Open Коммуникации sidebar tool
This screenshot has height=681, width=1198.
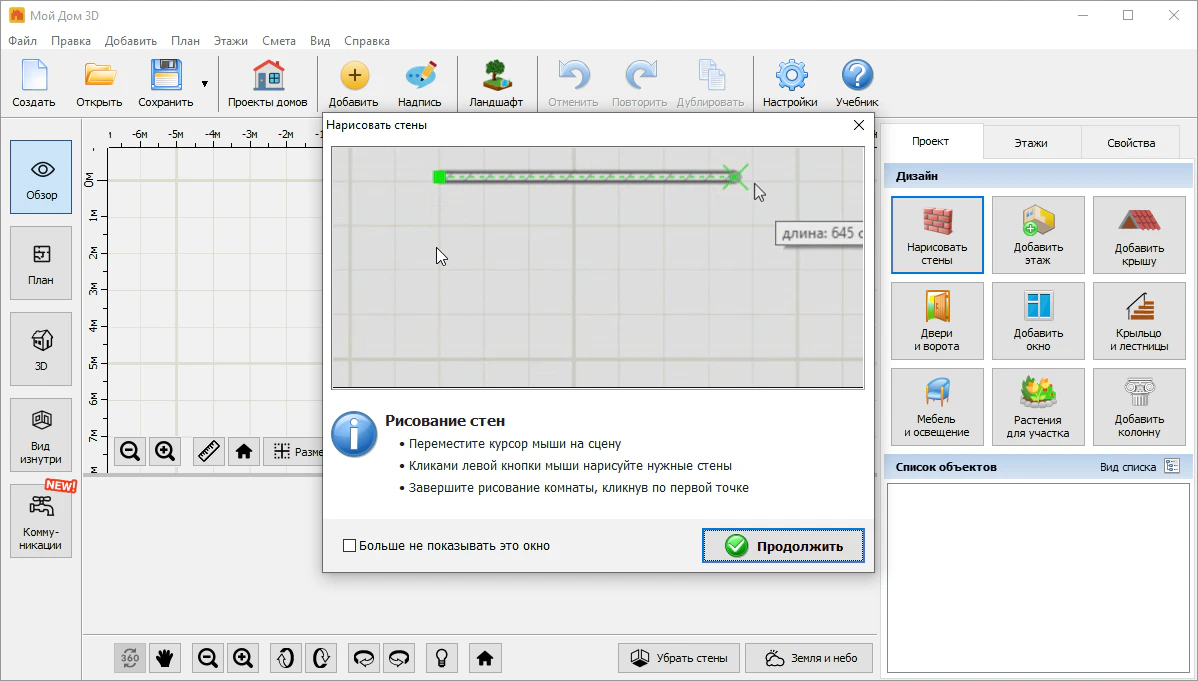(41, 521)
